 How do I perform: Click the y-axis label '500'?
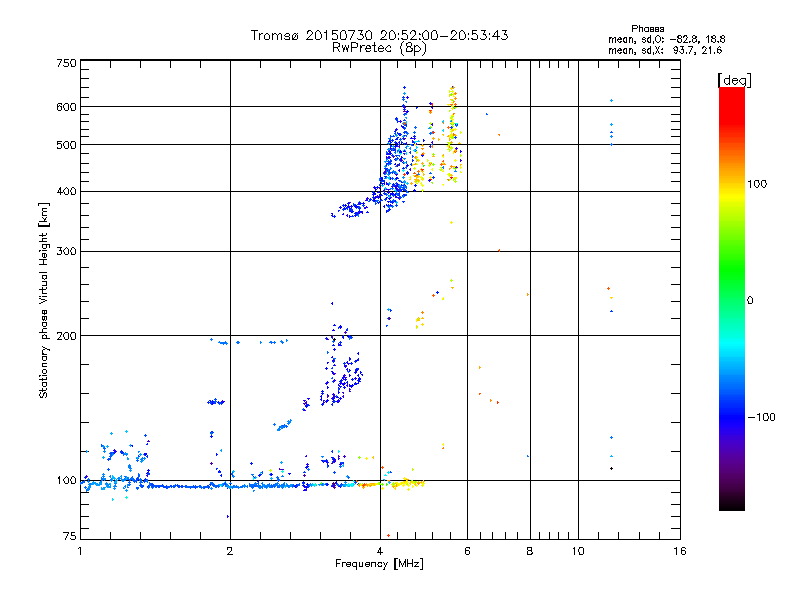(66, 145)
